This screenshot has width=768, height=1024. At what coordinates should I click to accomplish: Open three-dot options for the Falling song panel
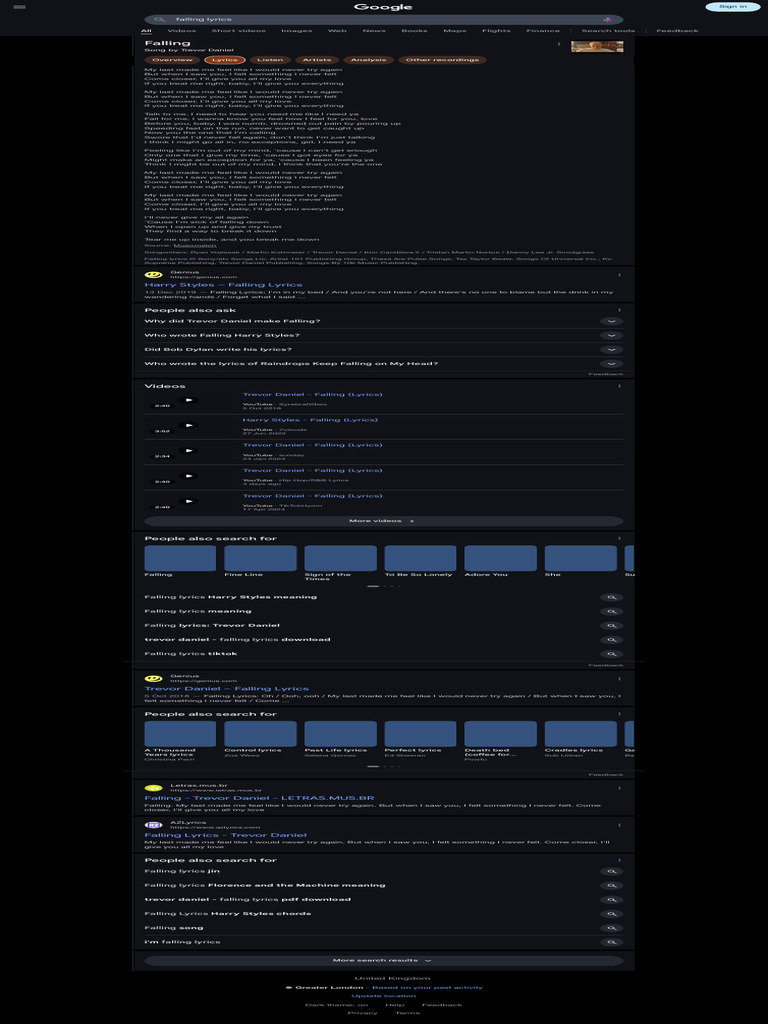(558, 44)
